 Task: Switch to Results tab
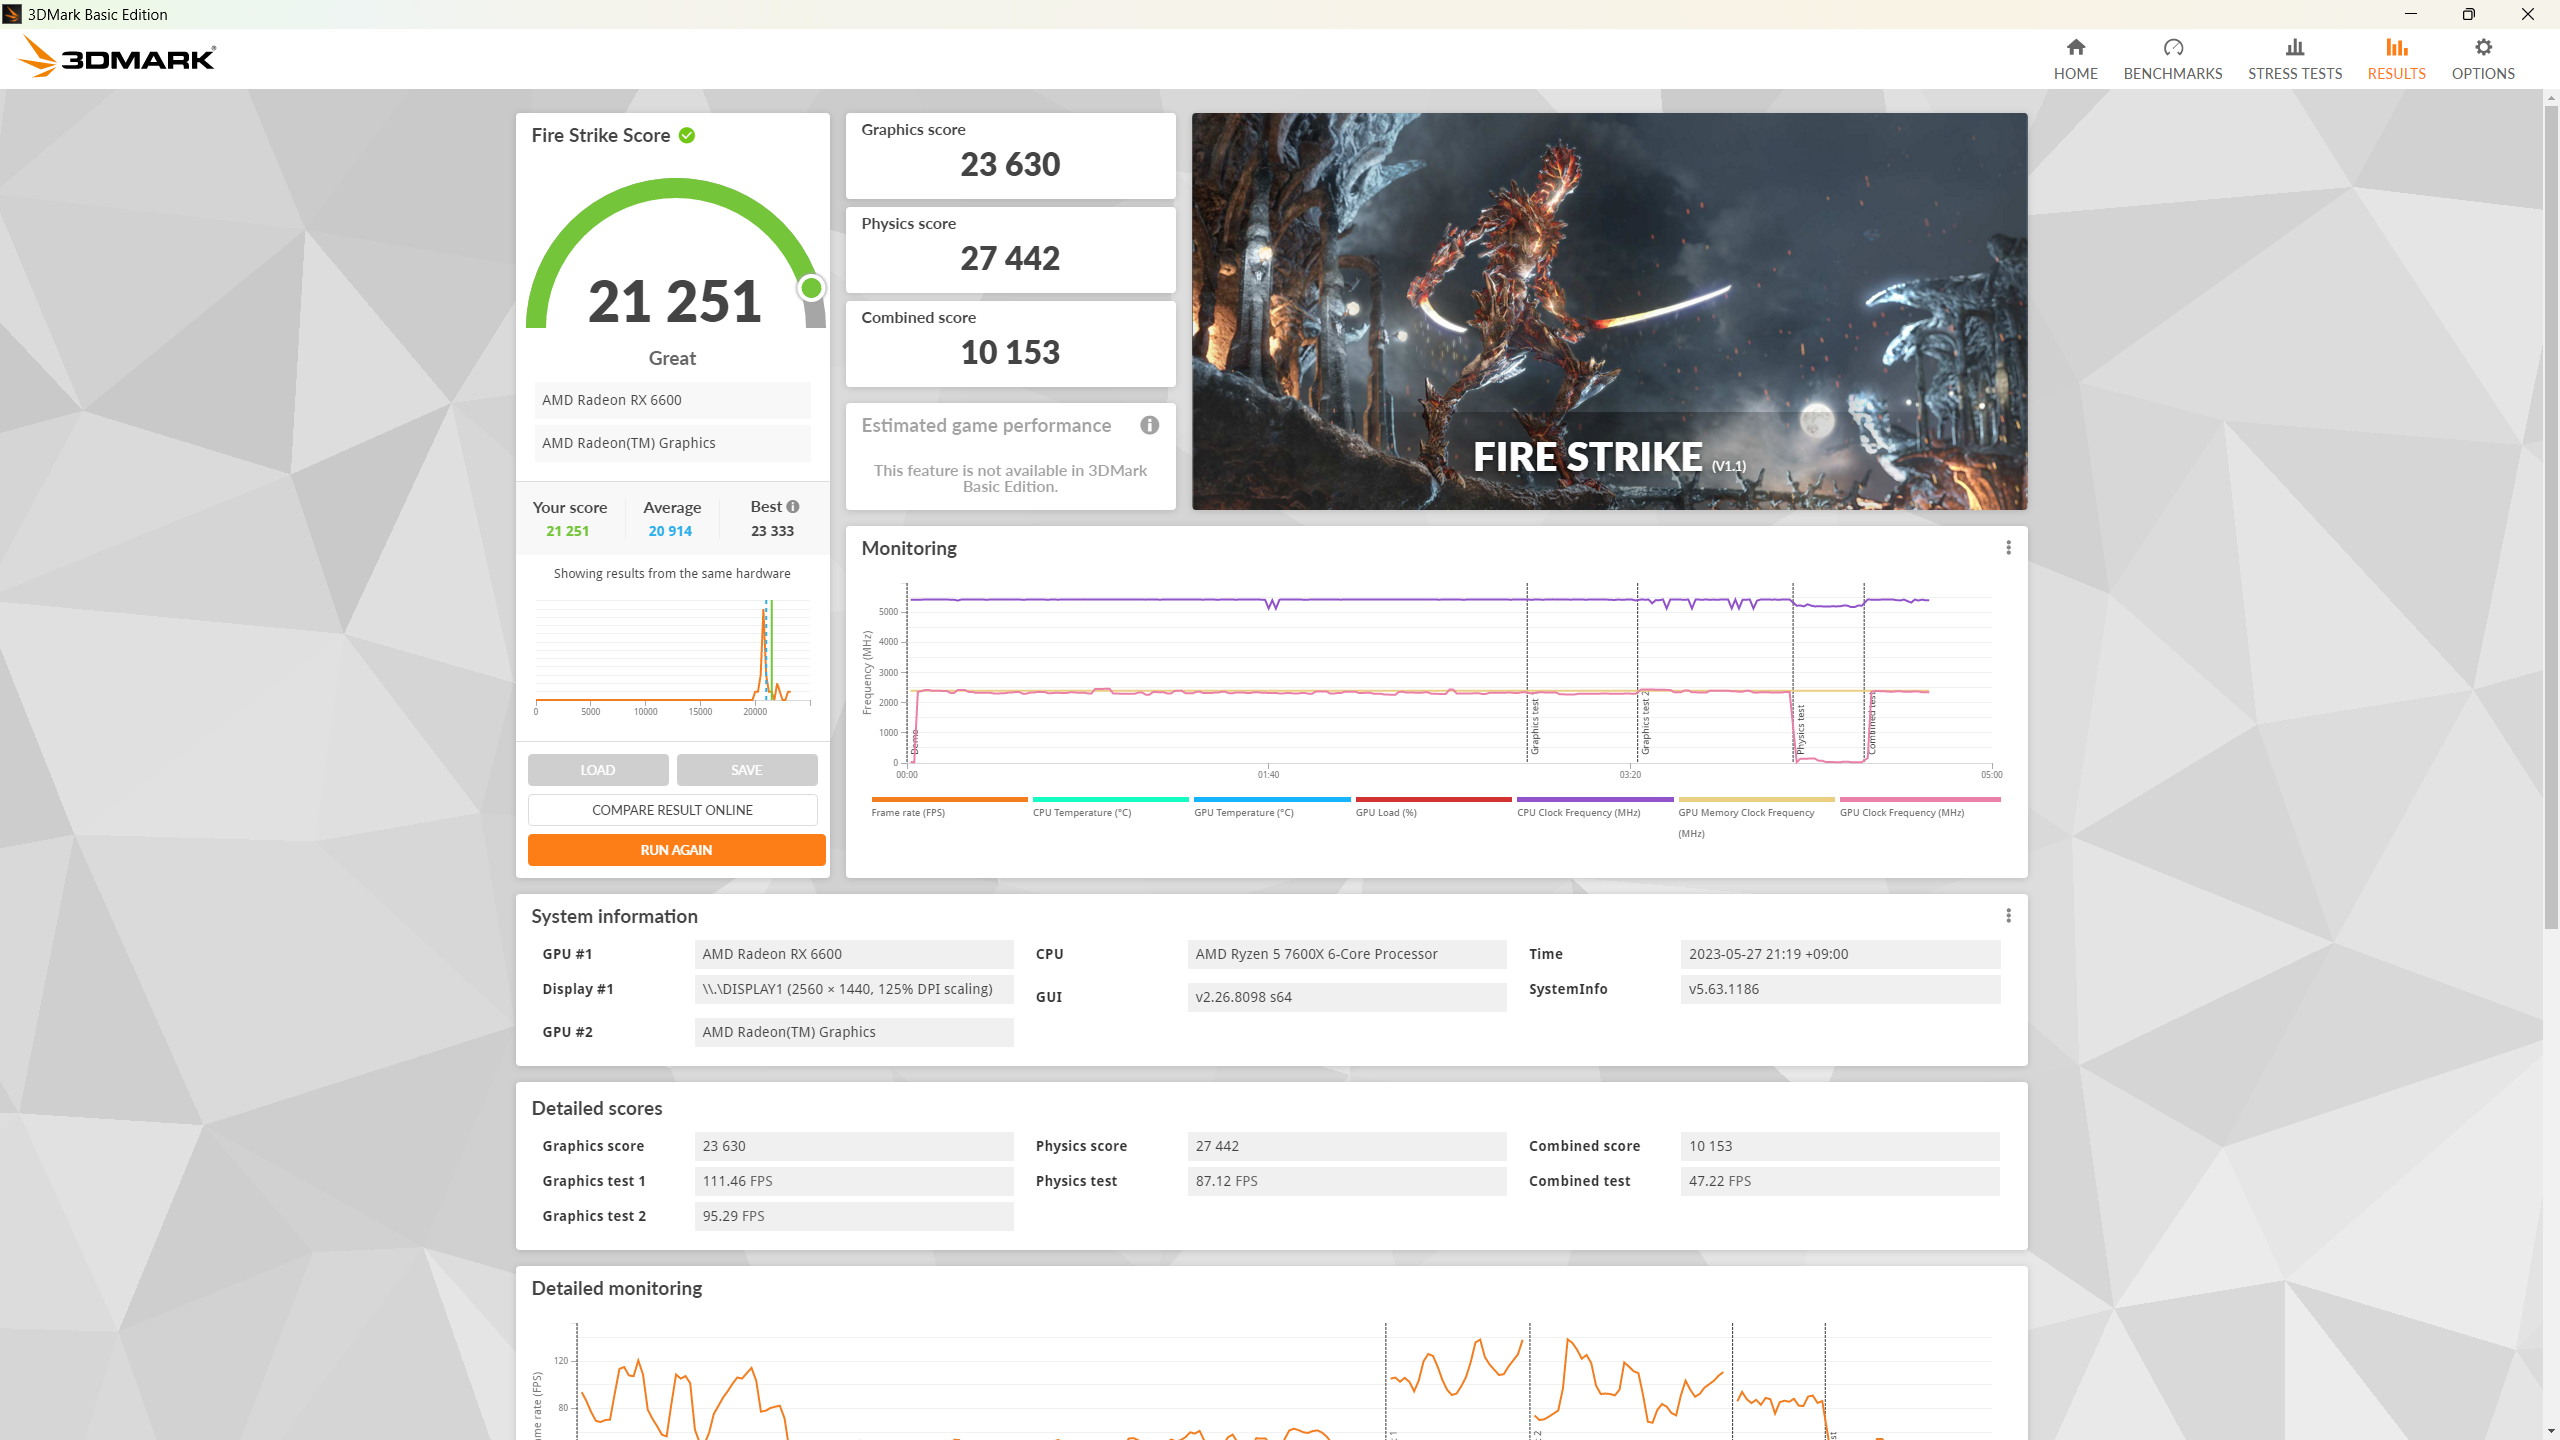[2396, 59]
